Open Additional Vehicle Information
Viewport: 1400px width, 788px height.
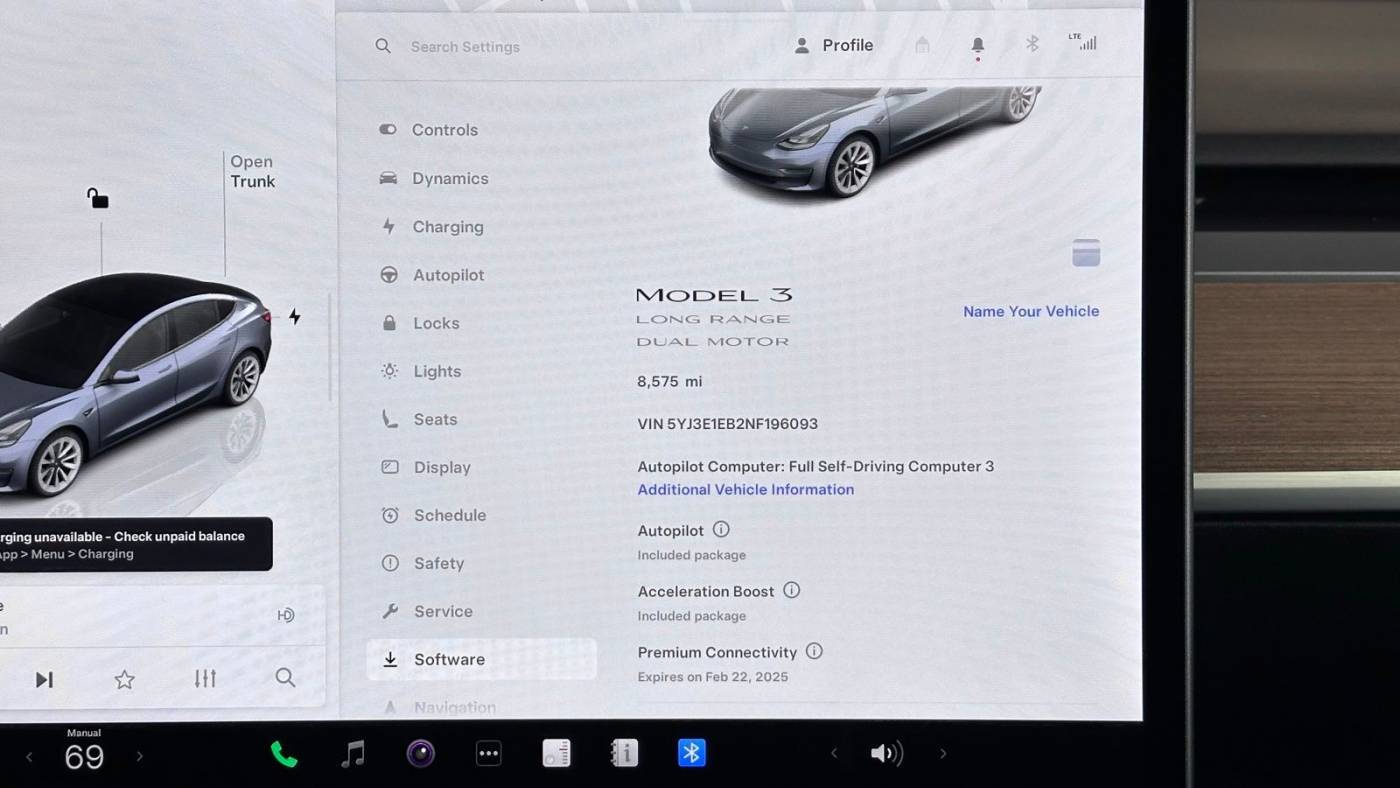746,489
